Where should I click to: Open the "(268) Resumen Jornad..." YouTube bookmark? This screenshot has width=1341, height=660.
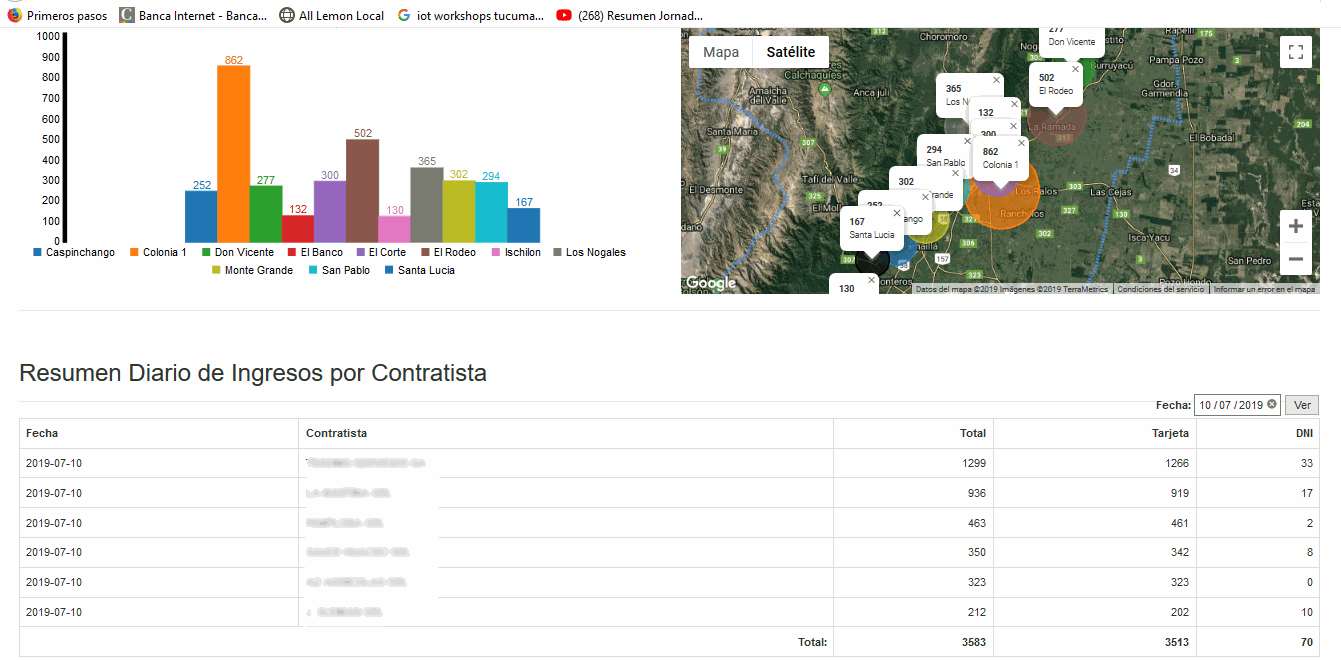point(632,15)
